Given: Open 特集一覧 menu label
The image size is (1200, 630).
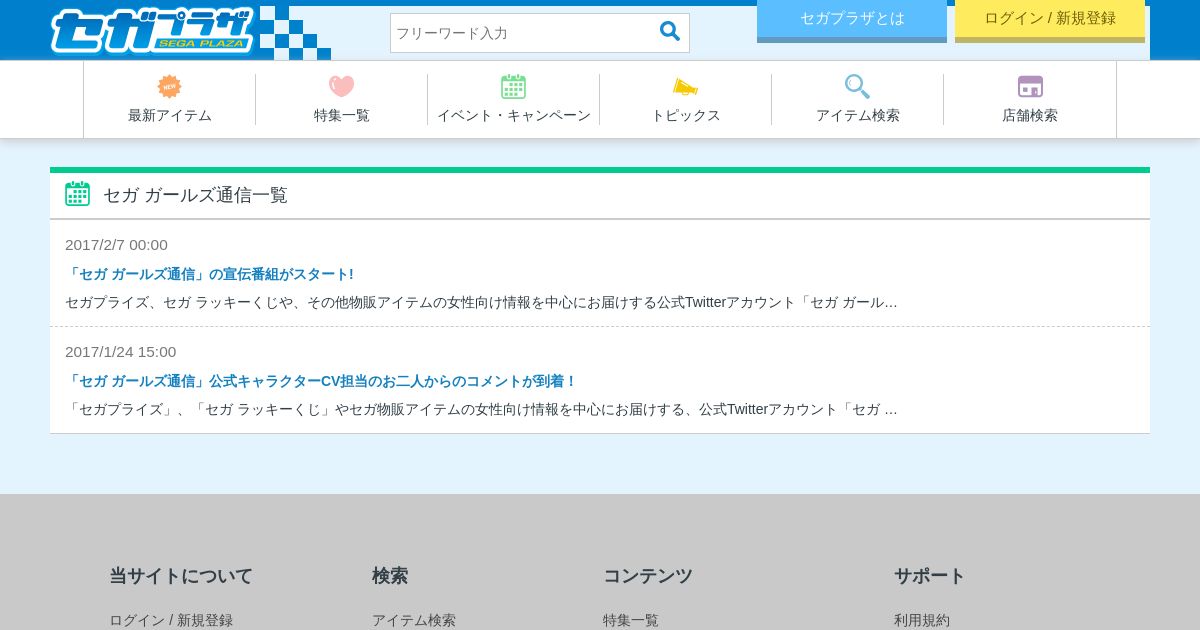Looking at the screenshot, I should click(342, 115).
